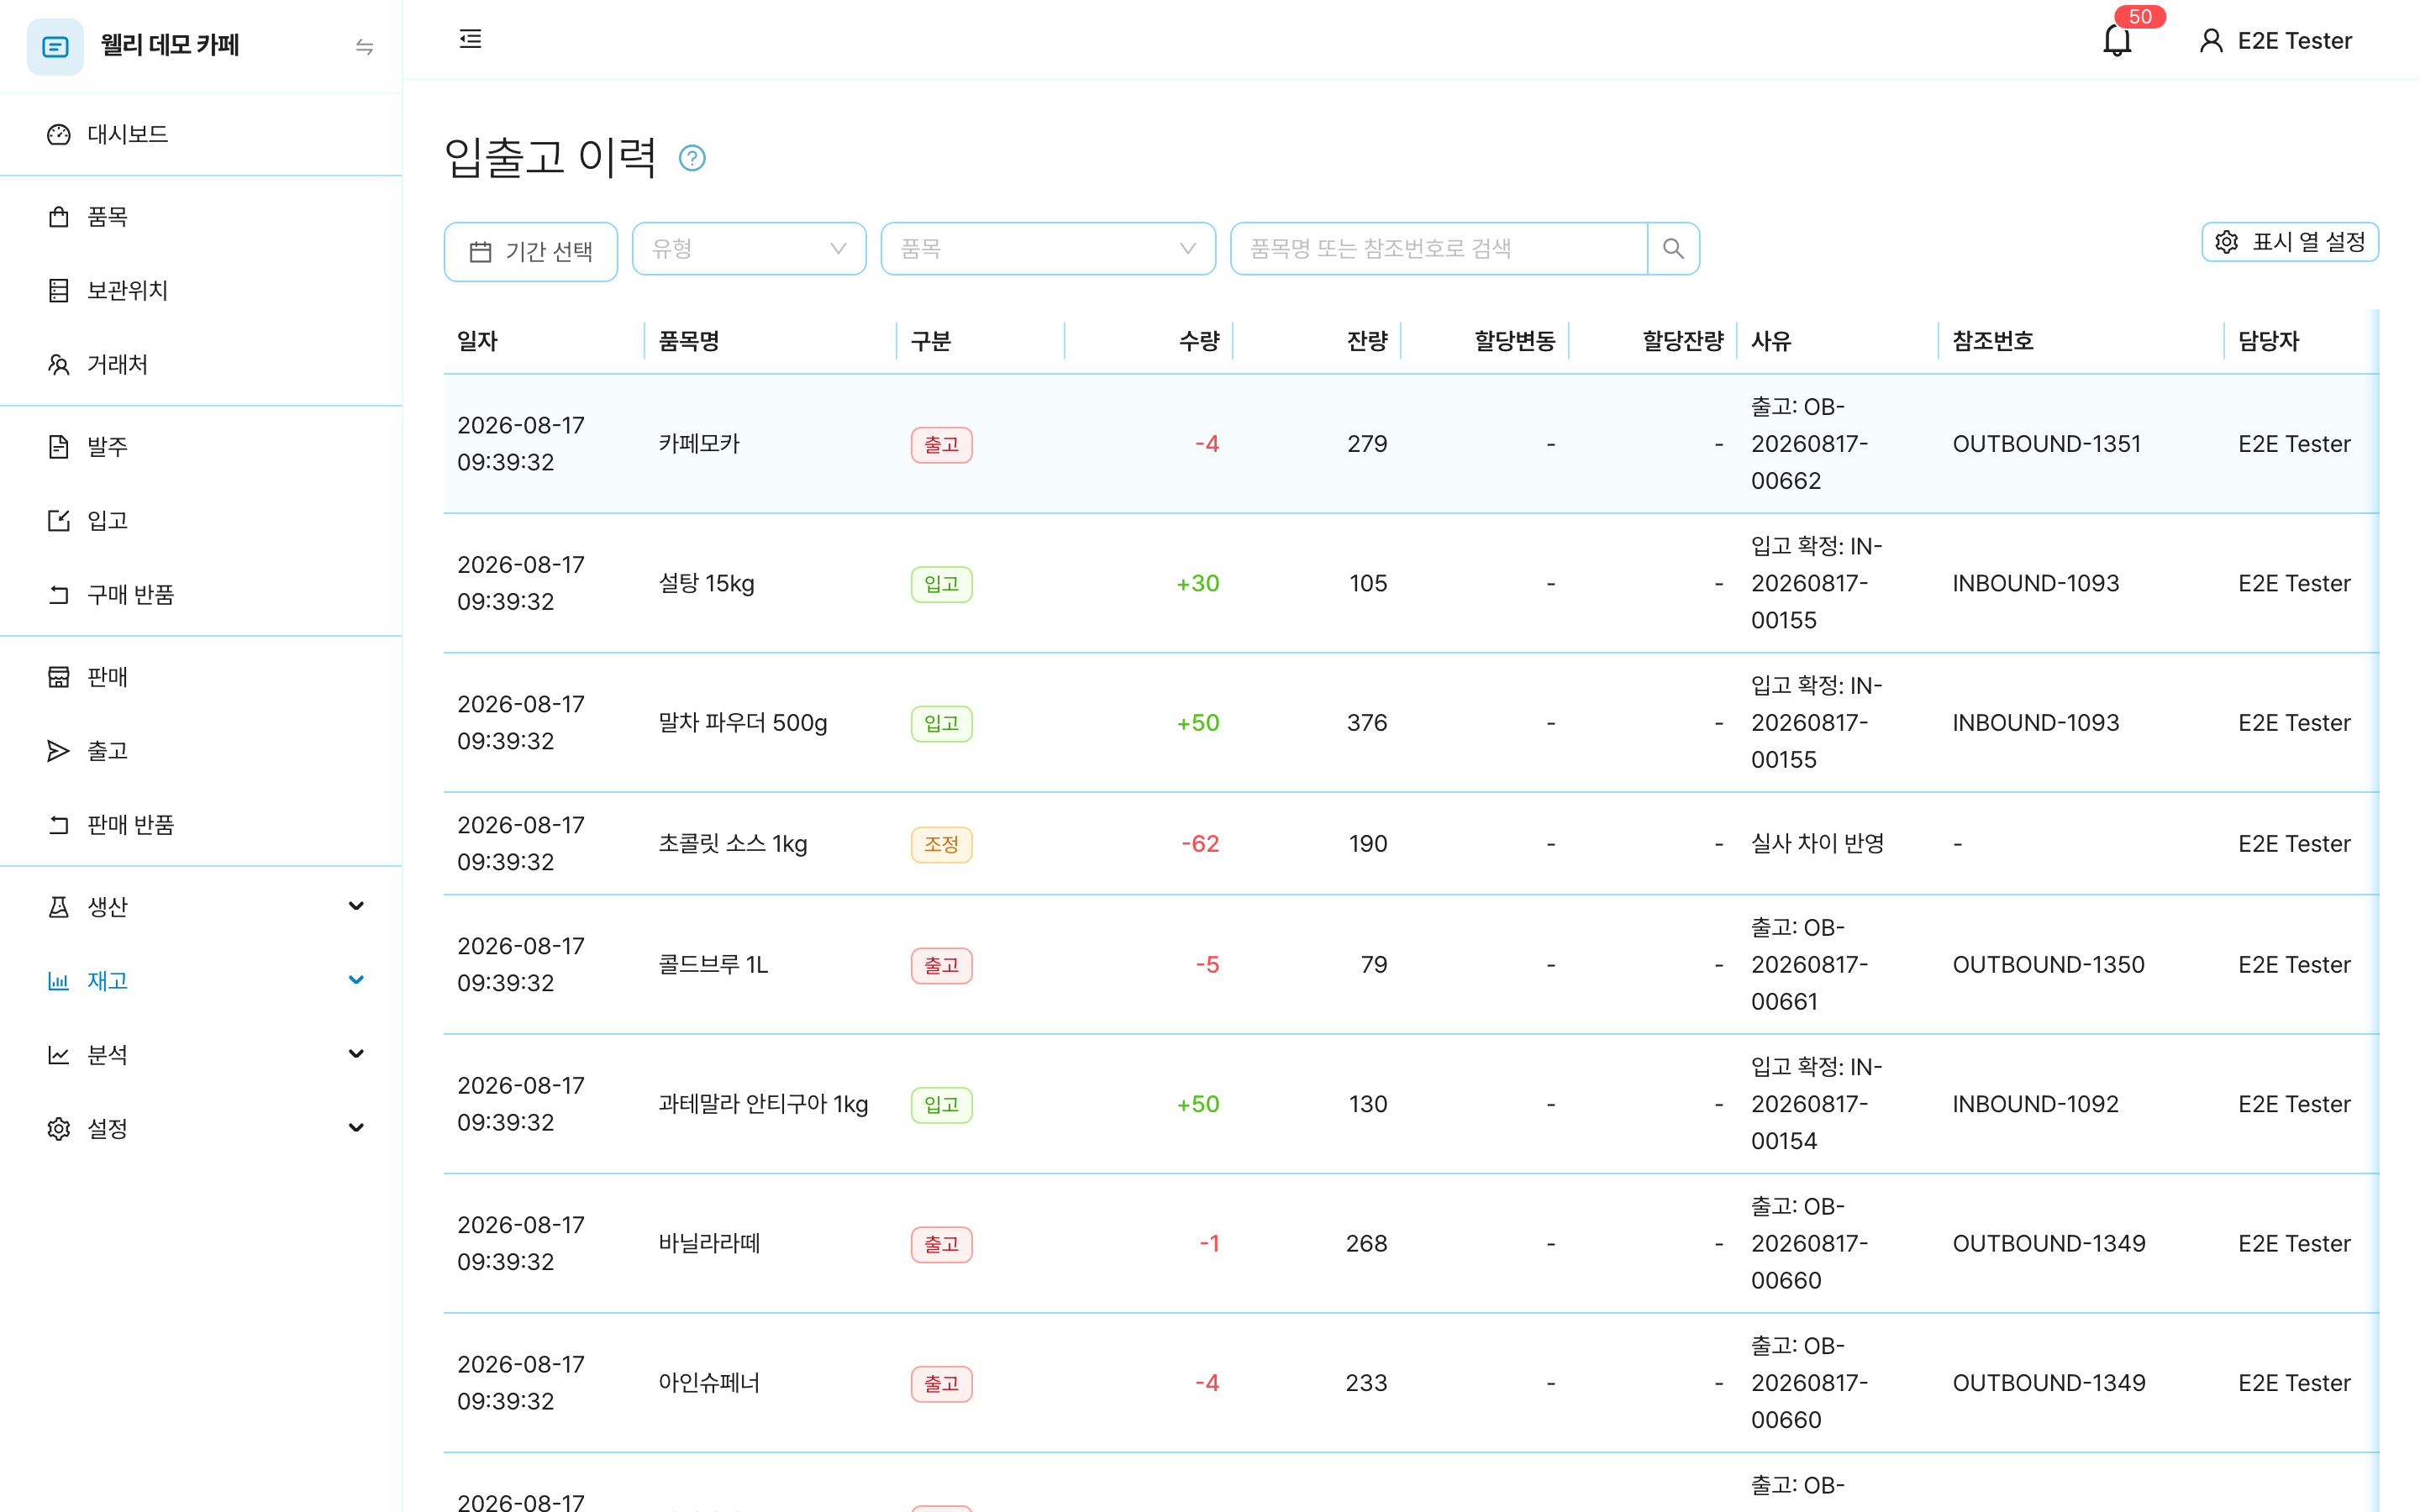Open 입고 menu in the sidebar
The width and height of the screenshot is (2420, 1512).
(200, 521)
